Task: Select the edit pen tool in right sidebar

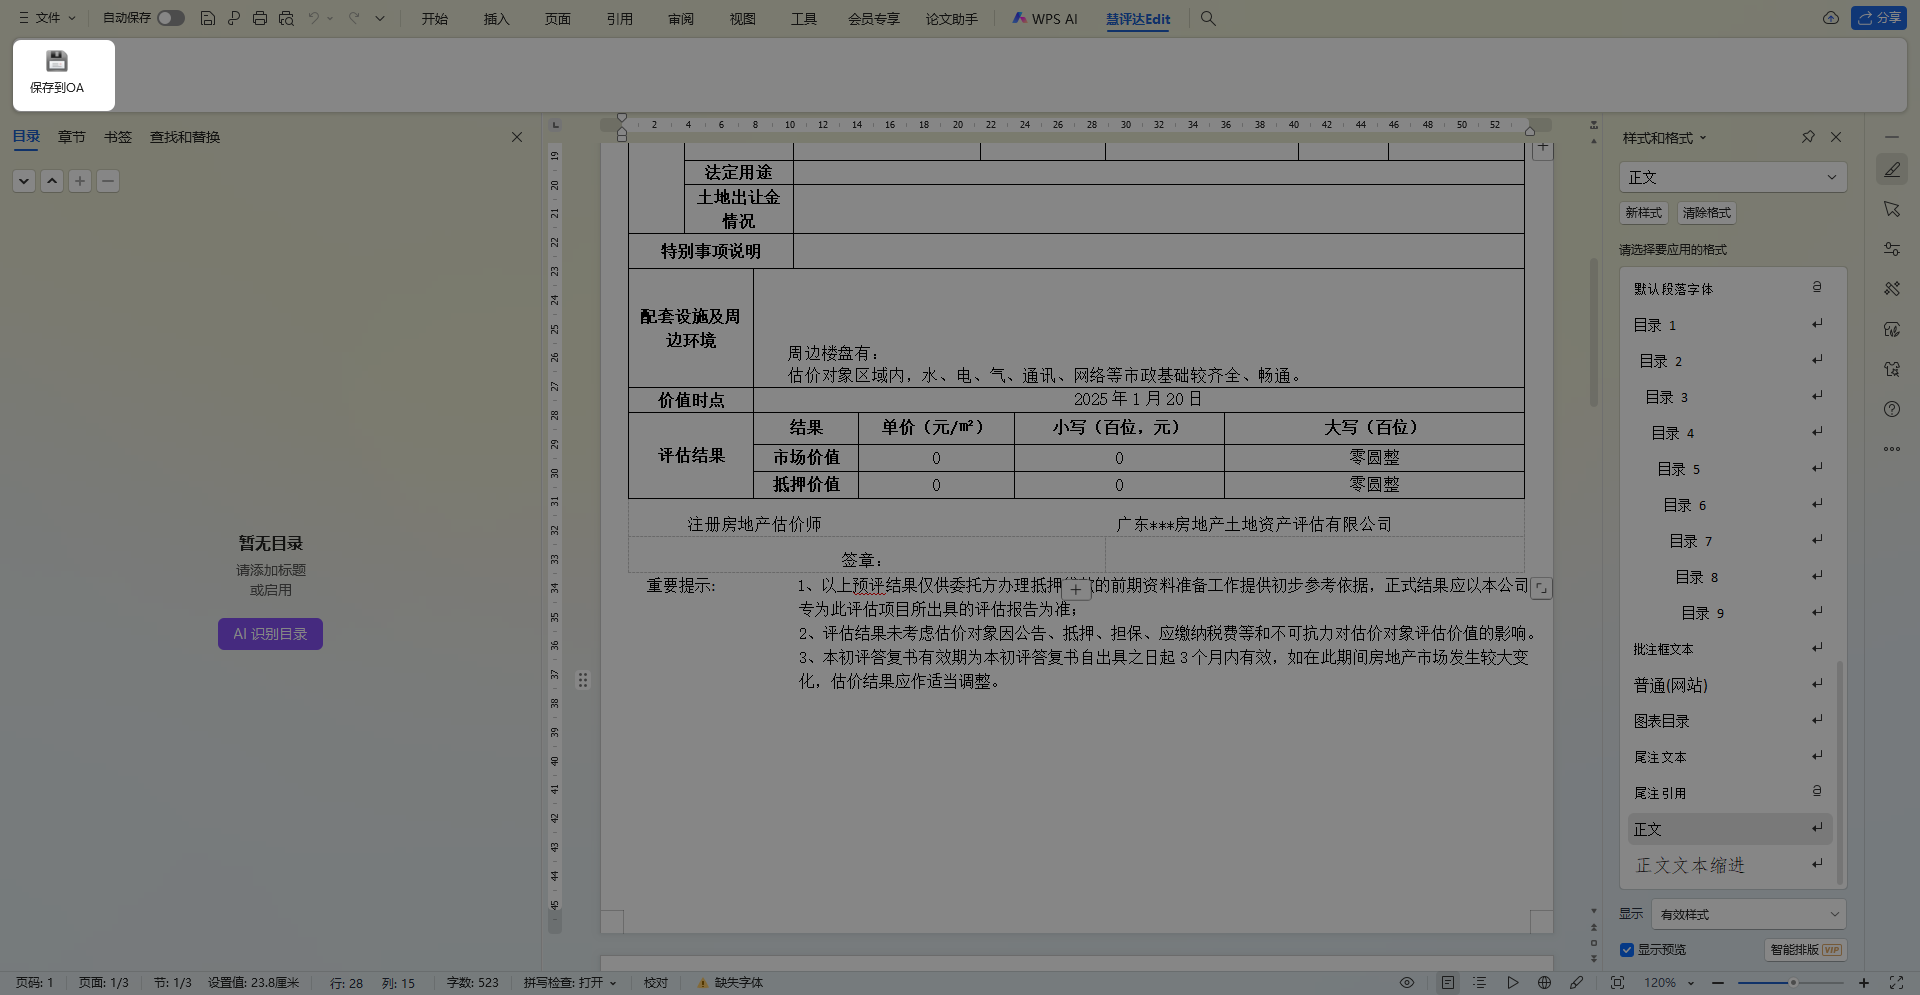Action: (x=1891, y=170)
